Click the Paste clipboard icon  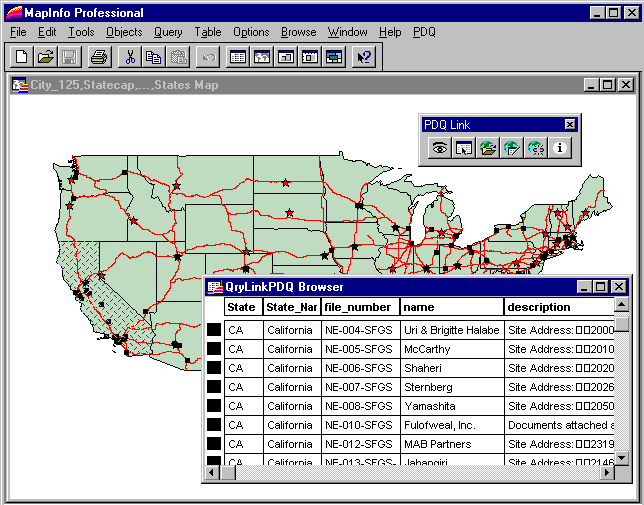[178, 57]
